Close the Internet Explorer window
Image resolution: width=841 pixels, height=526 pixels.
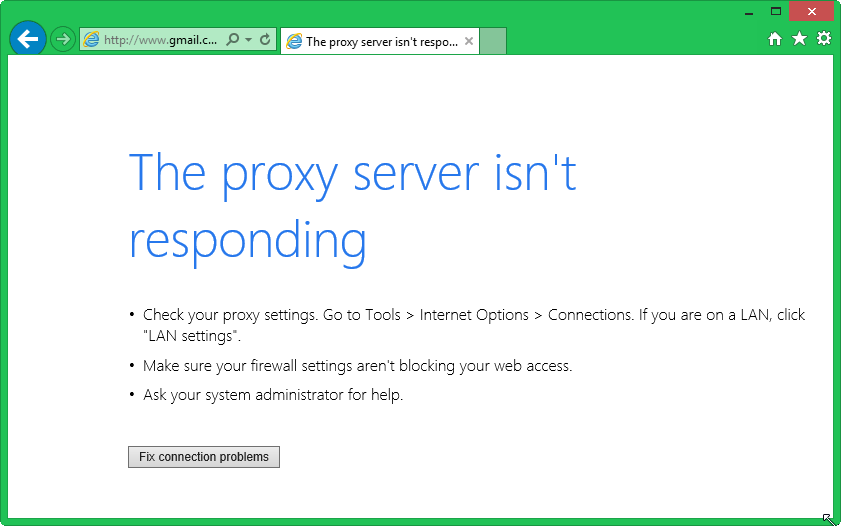click(811, 11)
